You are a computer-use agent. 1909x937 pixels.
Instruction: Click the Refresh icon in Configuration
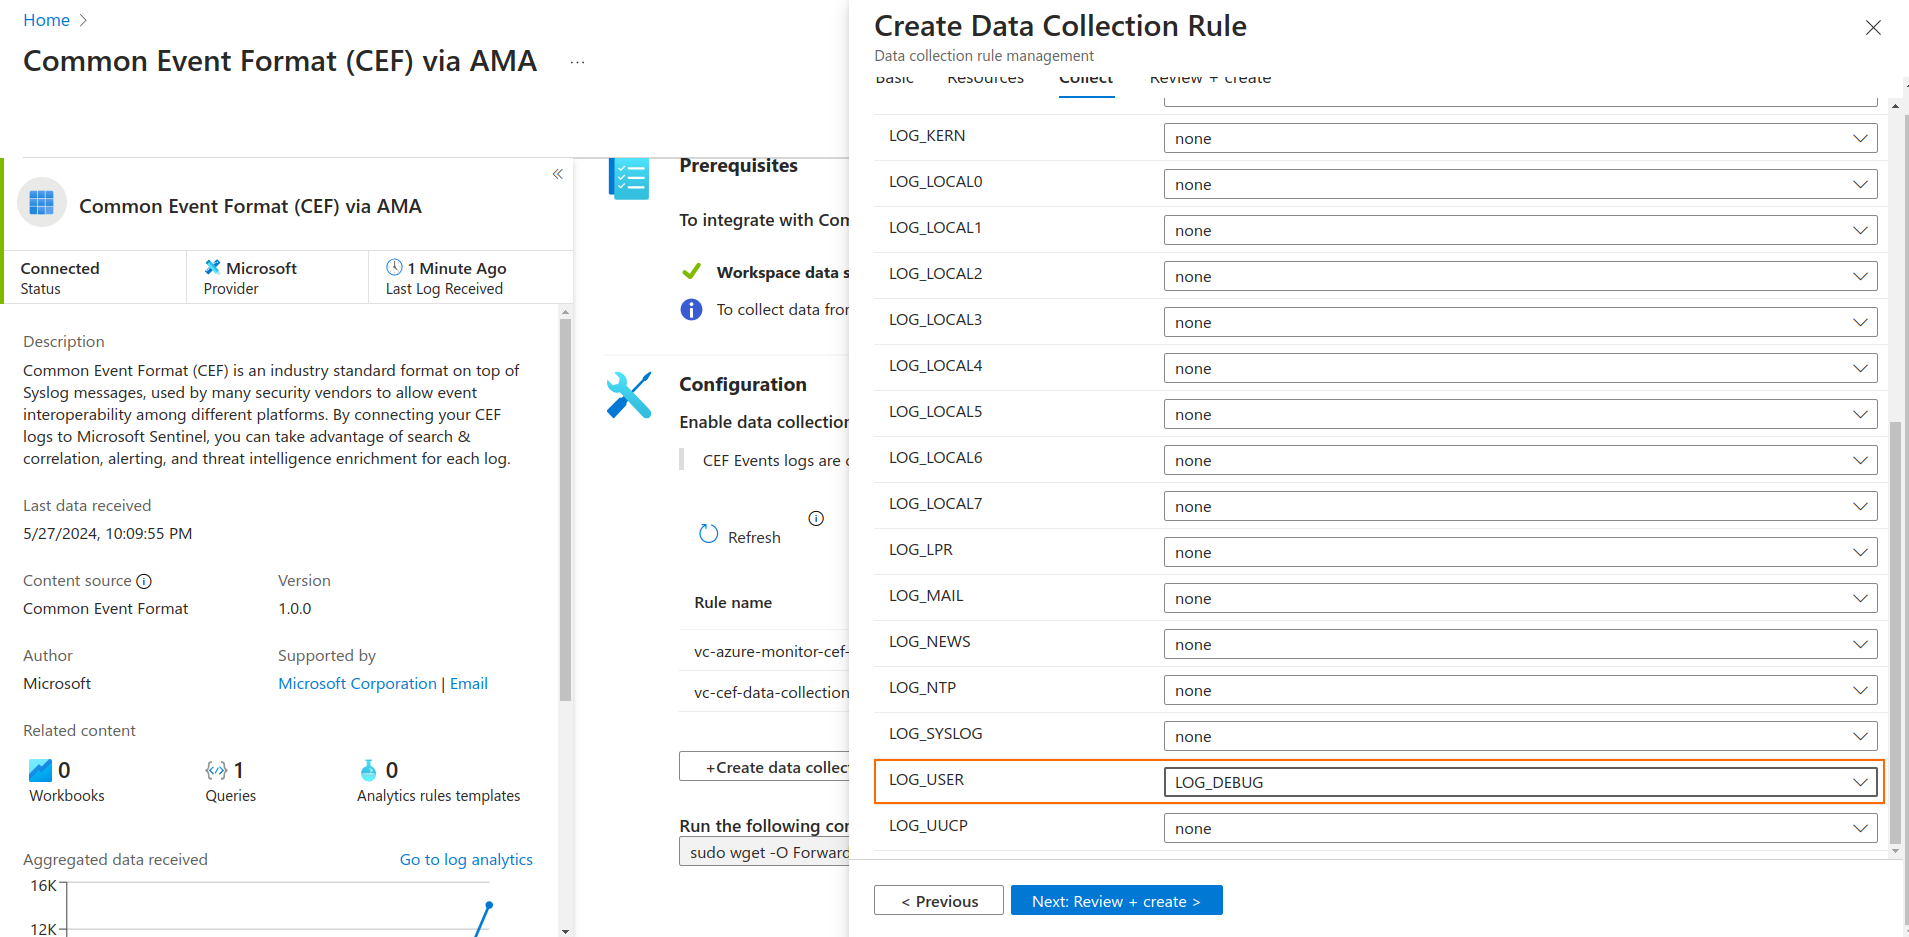pyautogui.click(x=708, y=534)
